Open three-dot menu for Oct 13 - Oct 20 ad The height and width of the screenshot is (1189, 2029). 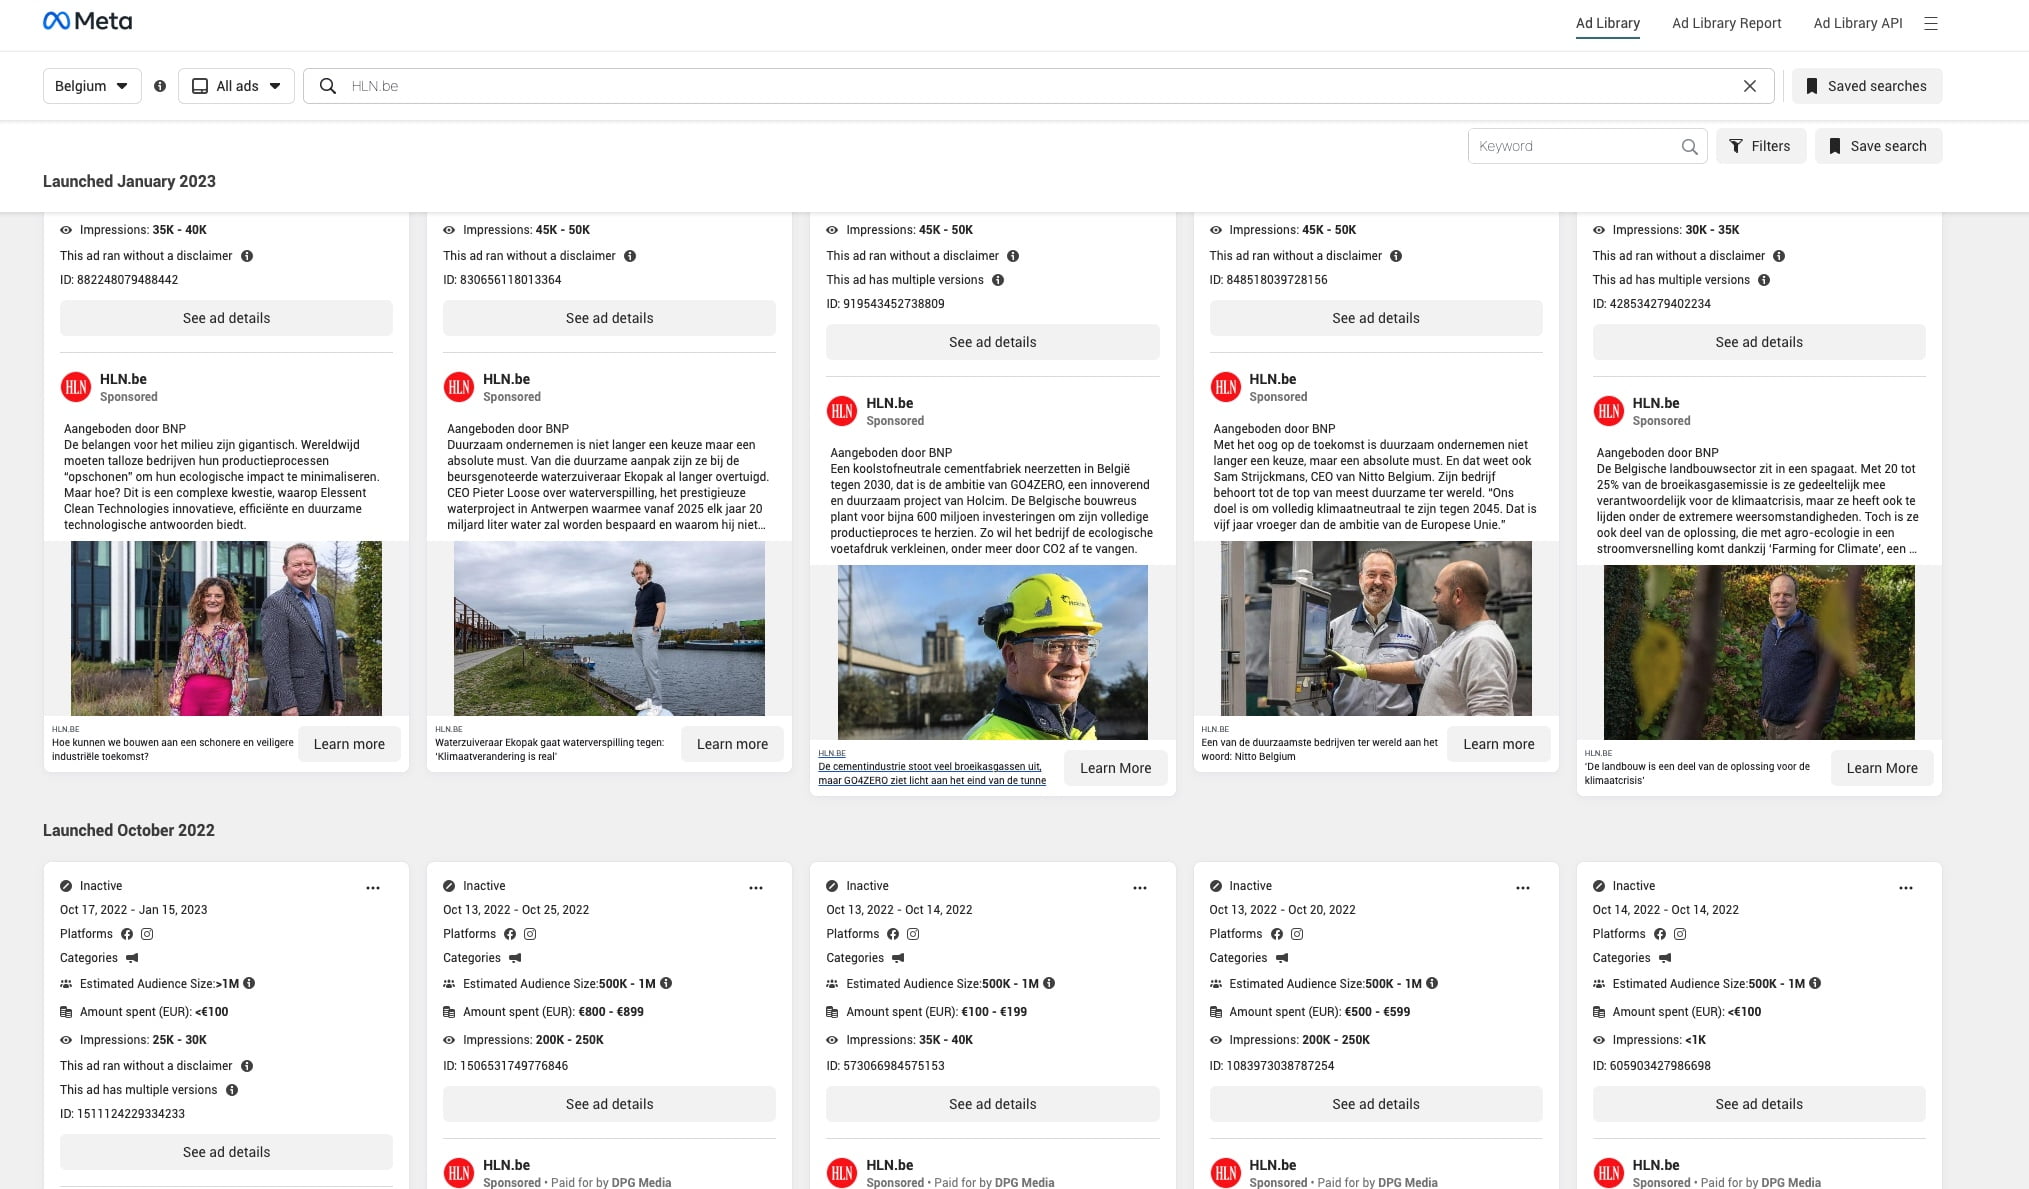click(1523, 888)
